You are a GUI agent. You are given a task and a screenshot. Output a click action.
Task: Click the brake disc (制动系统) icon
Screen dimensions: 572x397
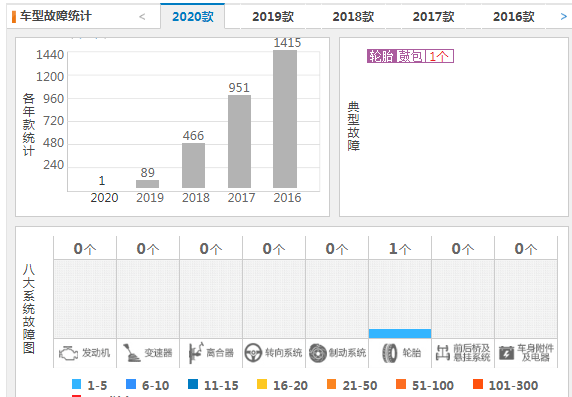pyautogui.click(x=317, y=353)
